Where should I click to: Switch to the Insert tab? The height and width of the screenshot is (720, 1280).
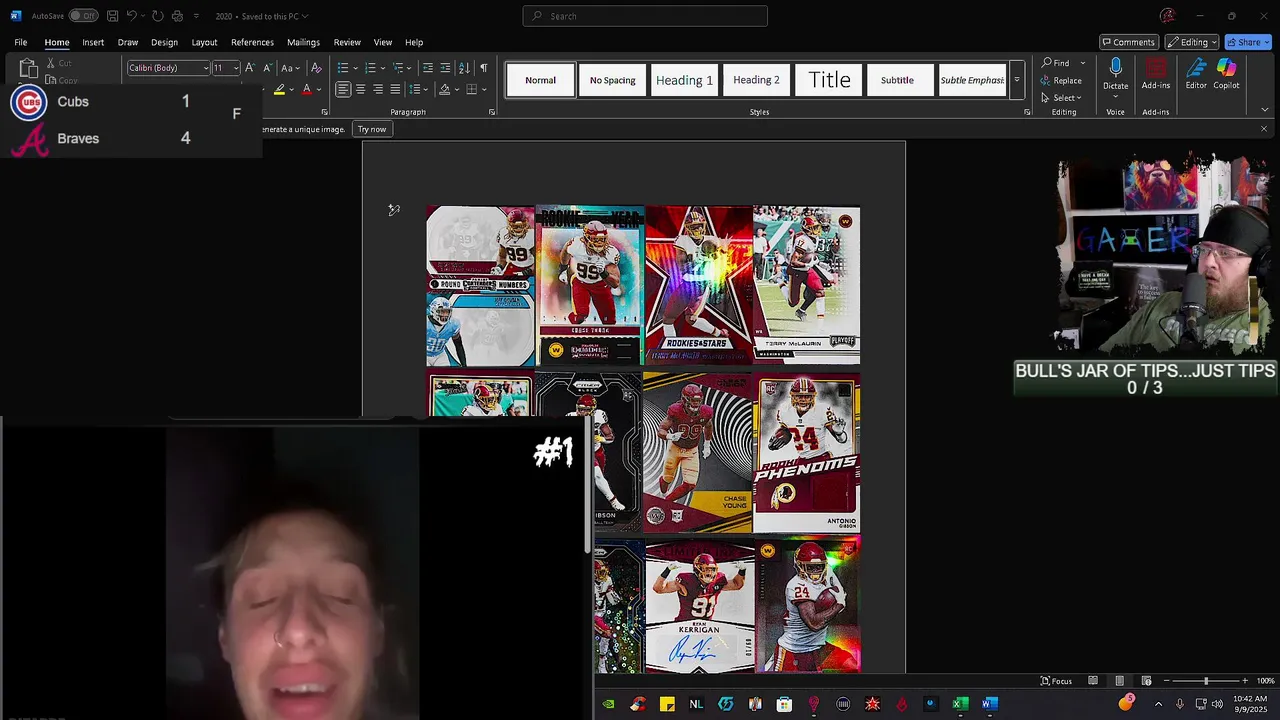[x=93, y=42]
